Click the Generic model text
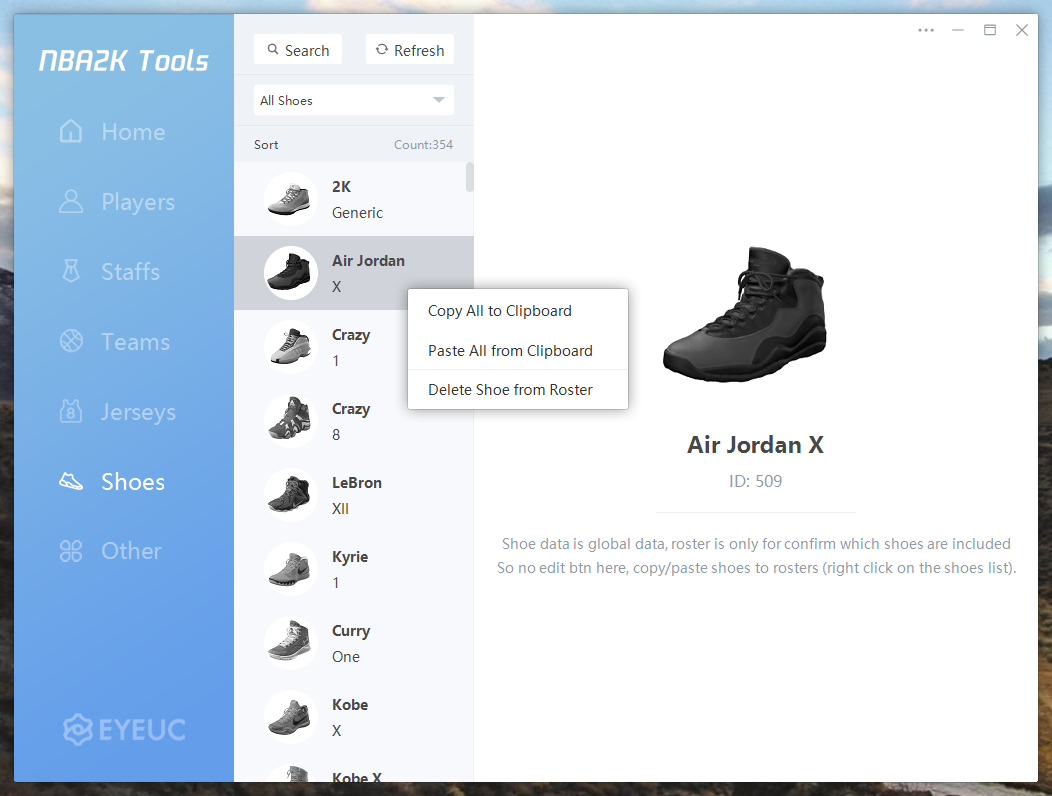The width and height of the screenshot is (1052, 796). pos(357,213)
